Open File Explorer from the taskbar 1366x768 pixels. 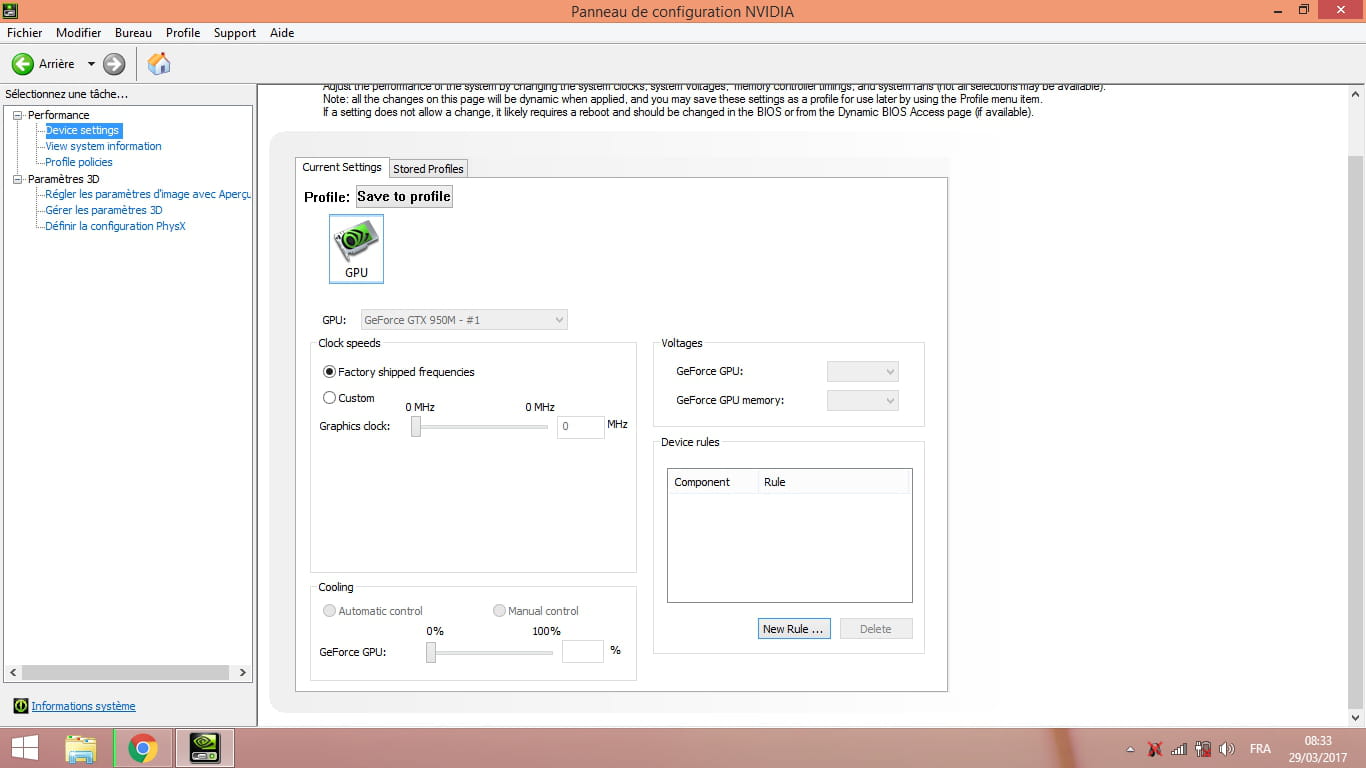81,748
